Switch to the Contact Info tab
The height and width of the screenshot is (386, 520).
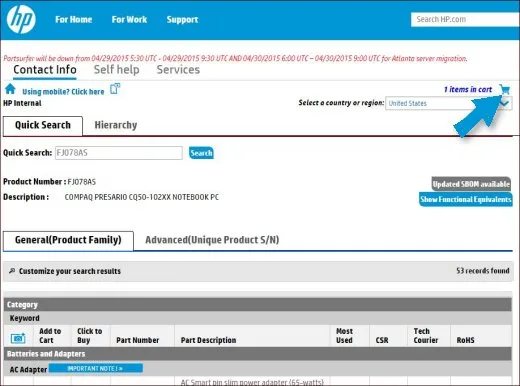tap(45, 70)
